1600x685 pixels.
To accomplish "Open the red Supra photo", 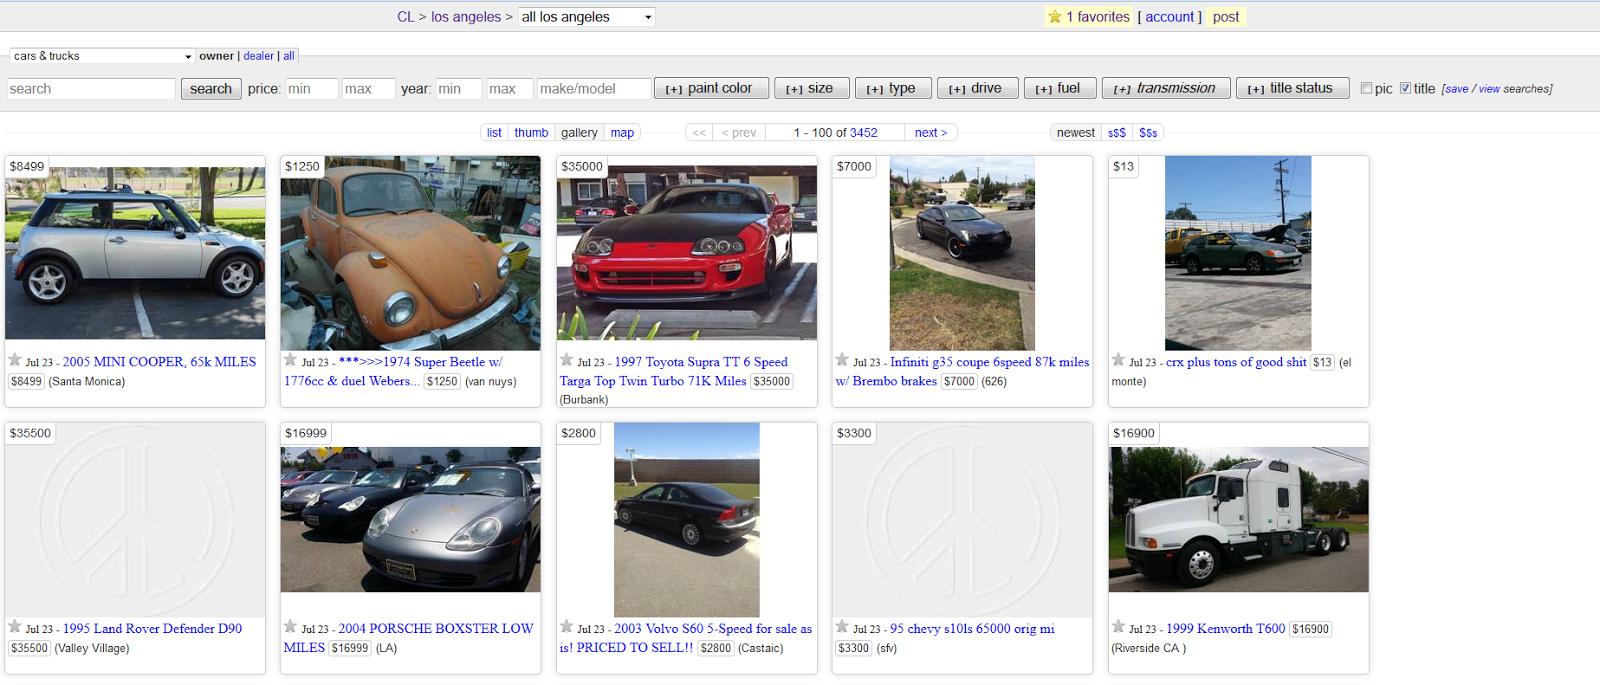I will click(x=687, y=252).
